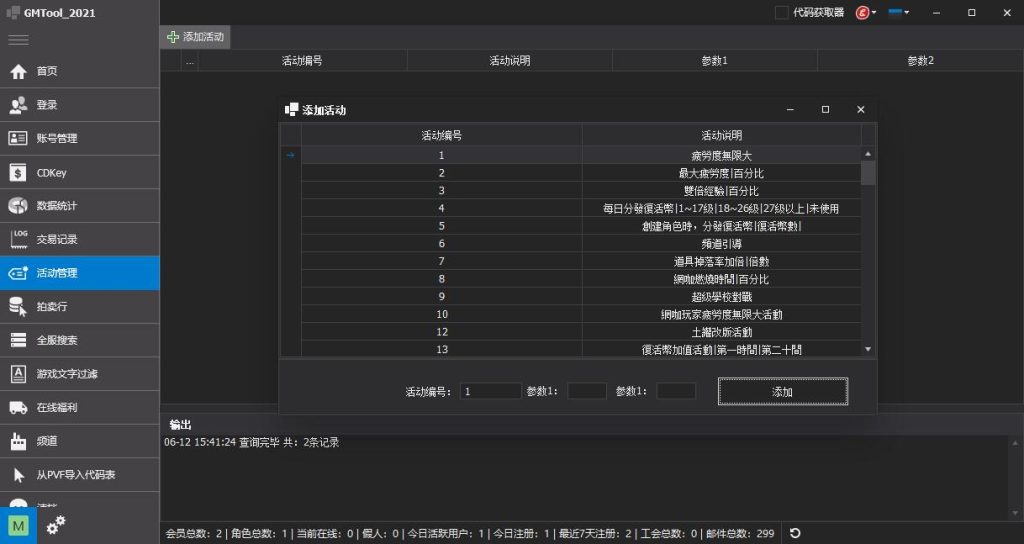
Task: Select row 3 雙倍經驗|百分比
Action: (581, 191)
